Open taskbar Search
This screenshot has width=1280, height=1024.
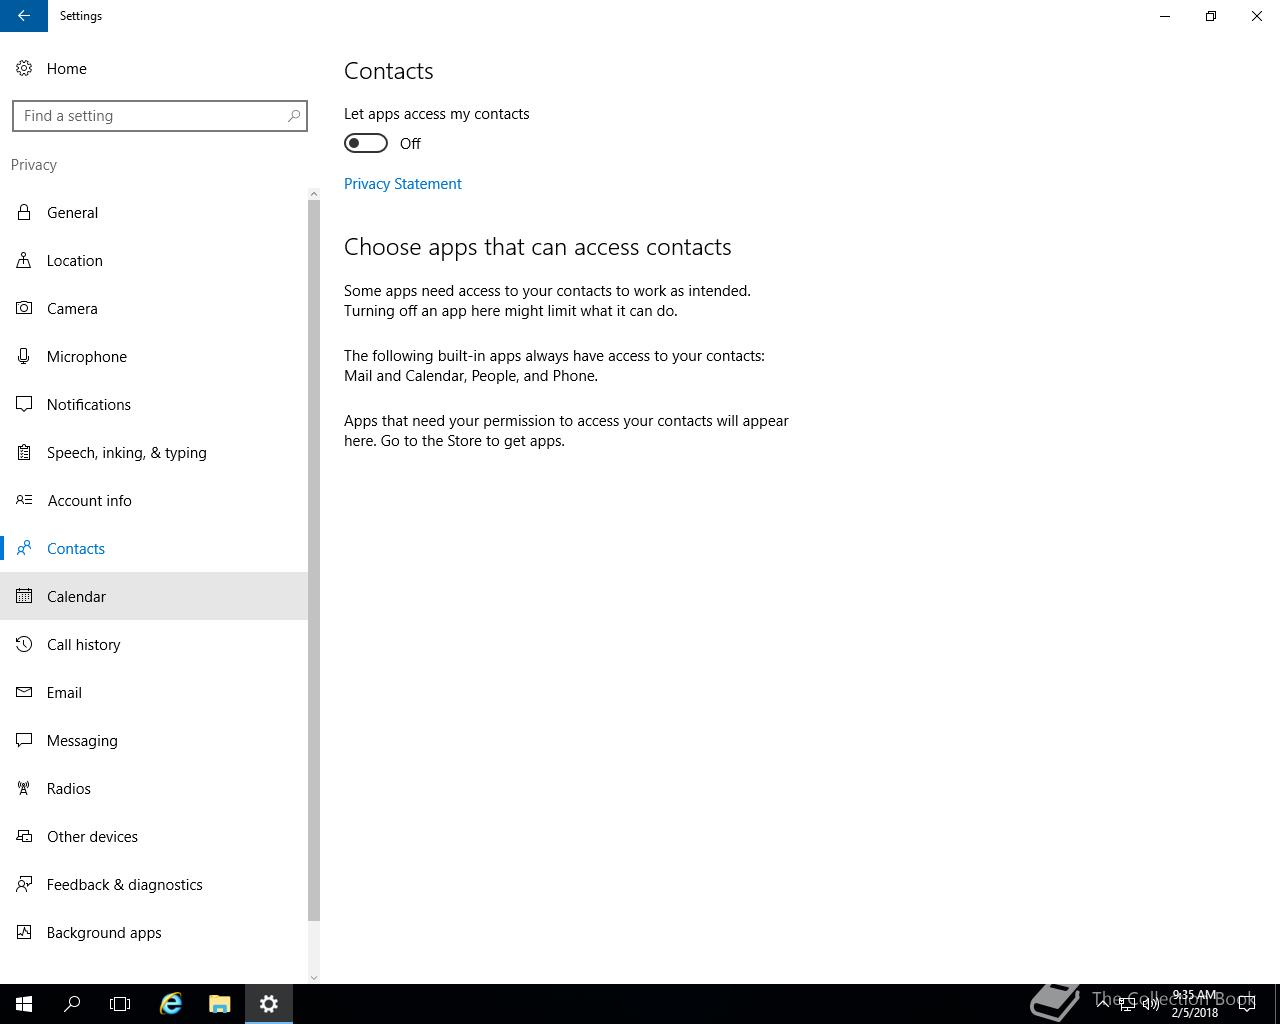pos(72,1004)
